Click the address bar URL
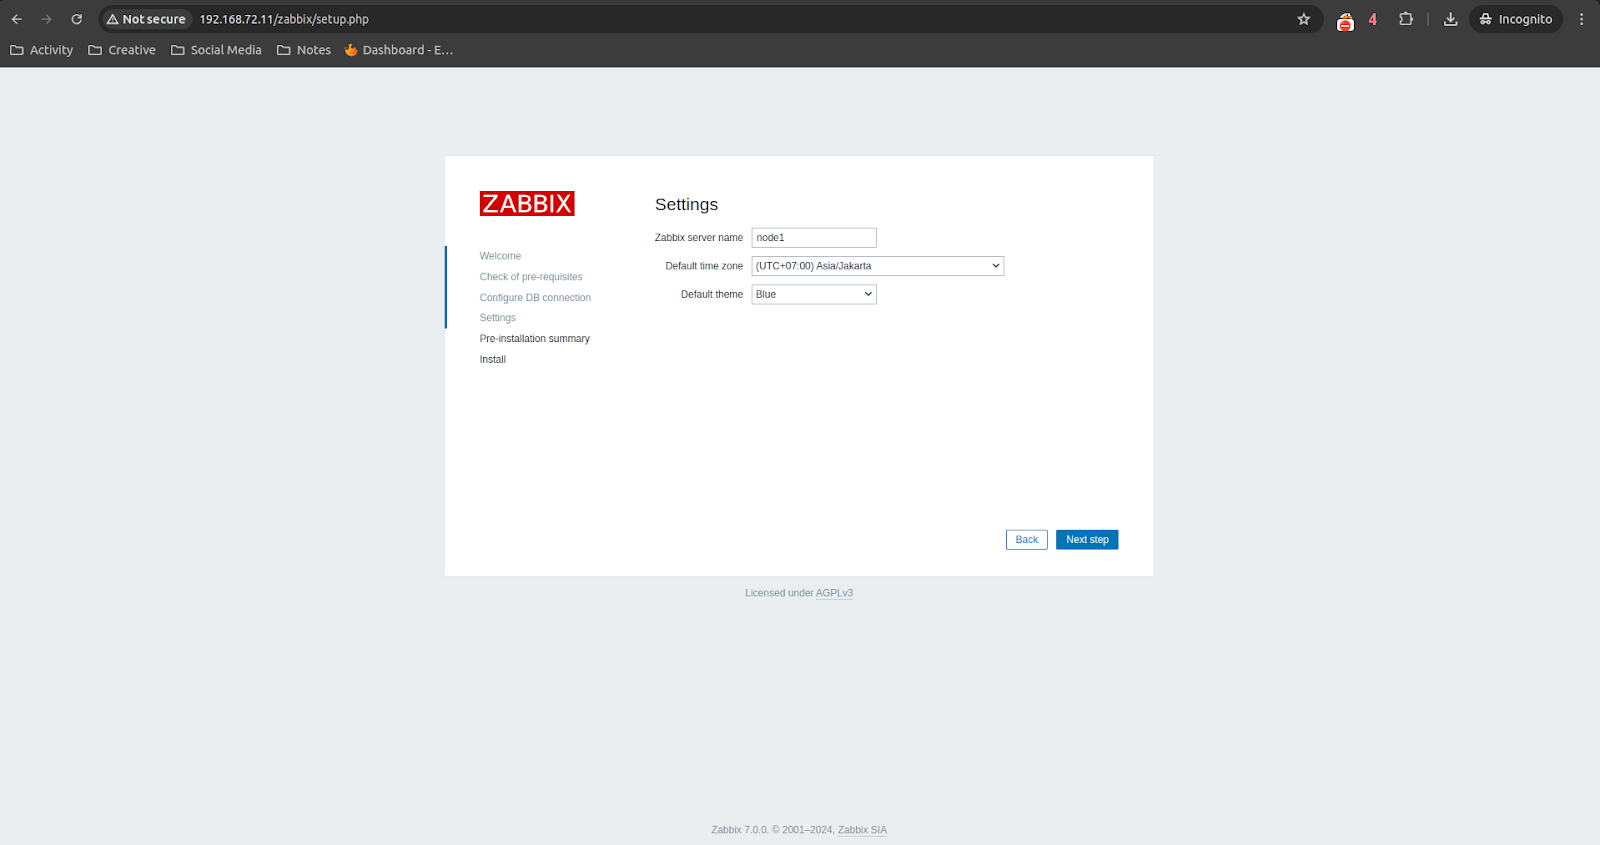The width and height of the screenshot is (1600, 845). click(x=284, y=19)
